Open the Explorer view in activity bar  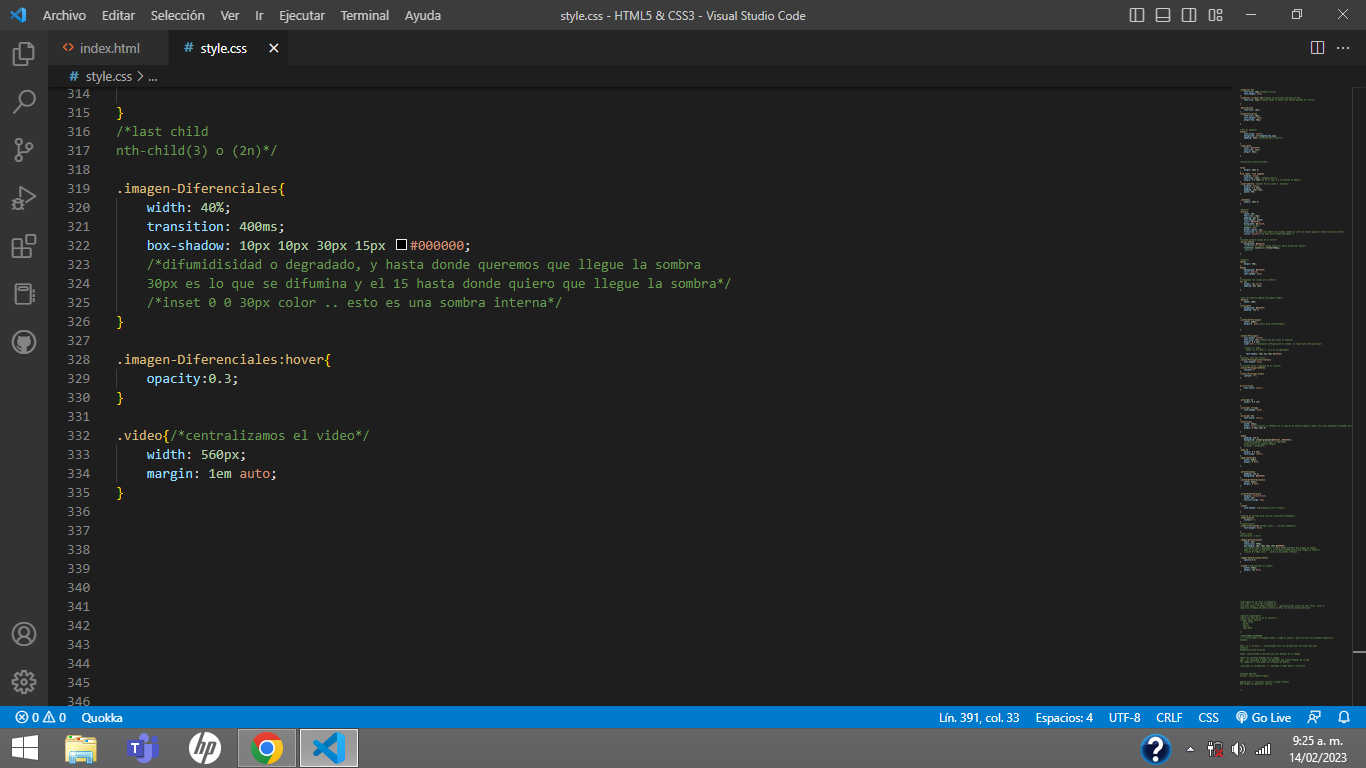[x=24, y=53]
